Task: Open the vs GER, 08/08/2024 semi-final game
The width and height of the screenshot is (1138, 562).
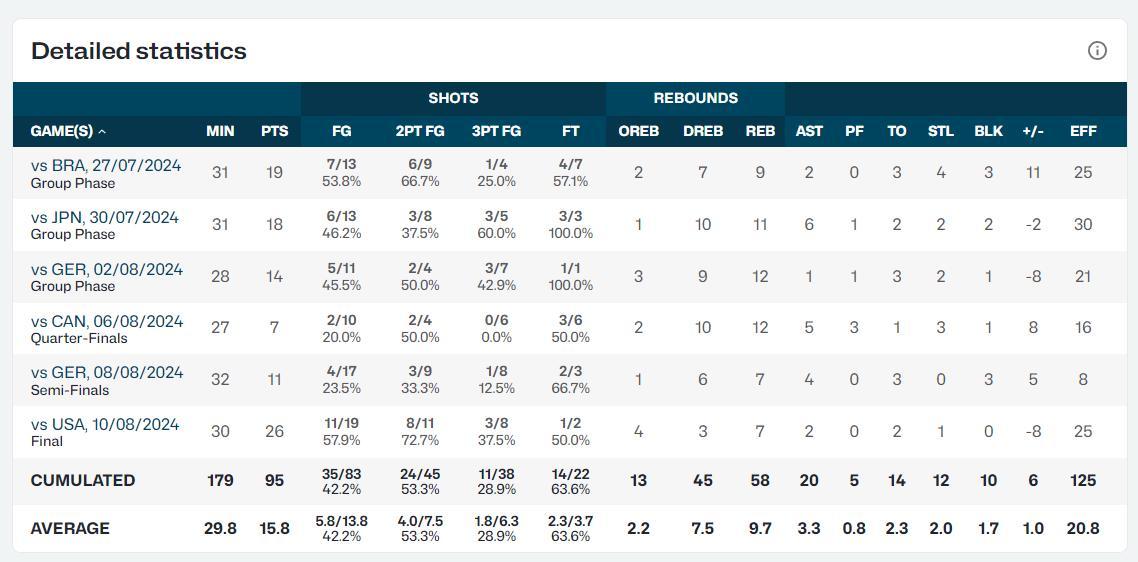Action: pyautogui.click(x=107, y=373)
